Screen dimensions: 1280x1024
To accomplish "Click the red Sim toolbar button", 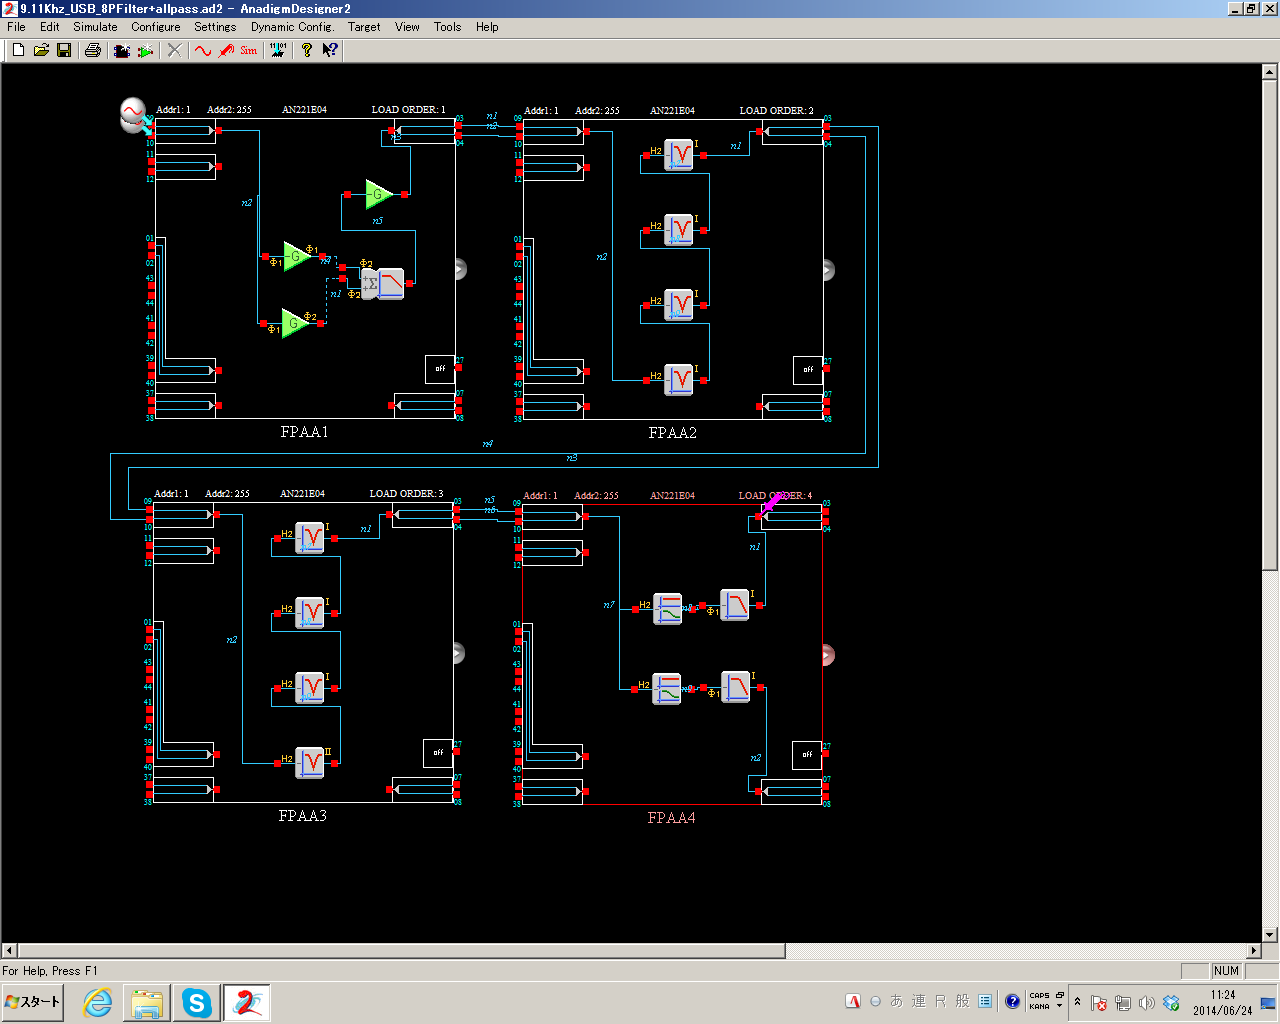I will [248, 50].
